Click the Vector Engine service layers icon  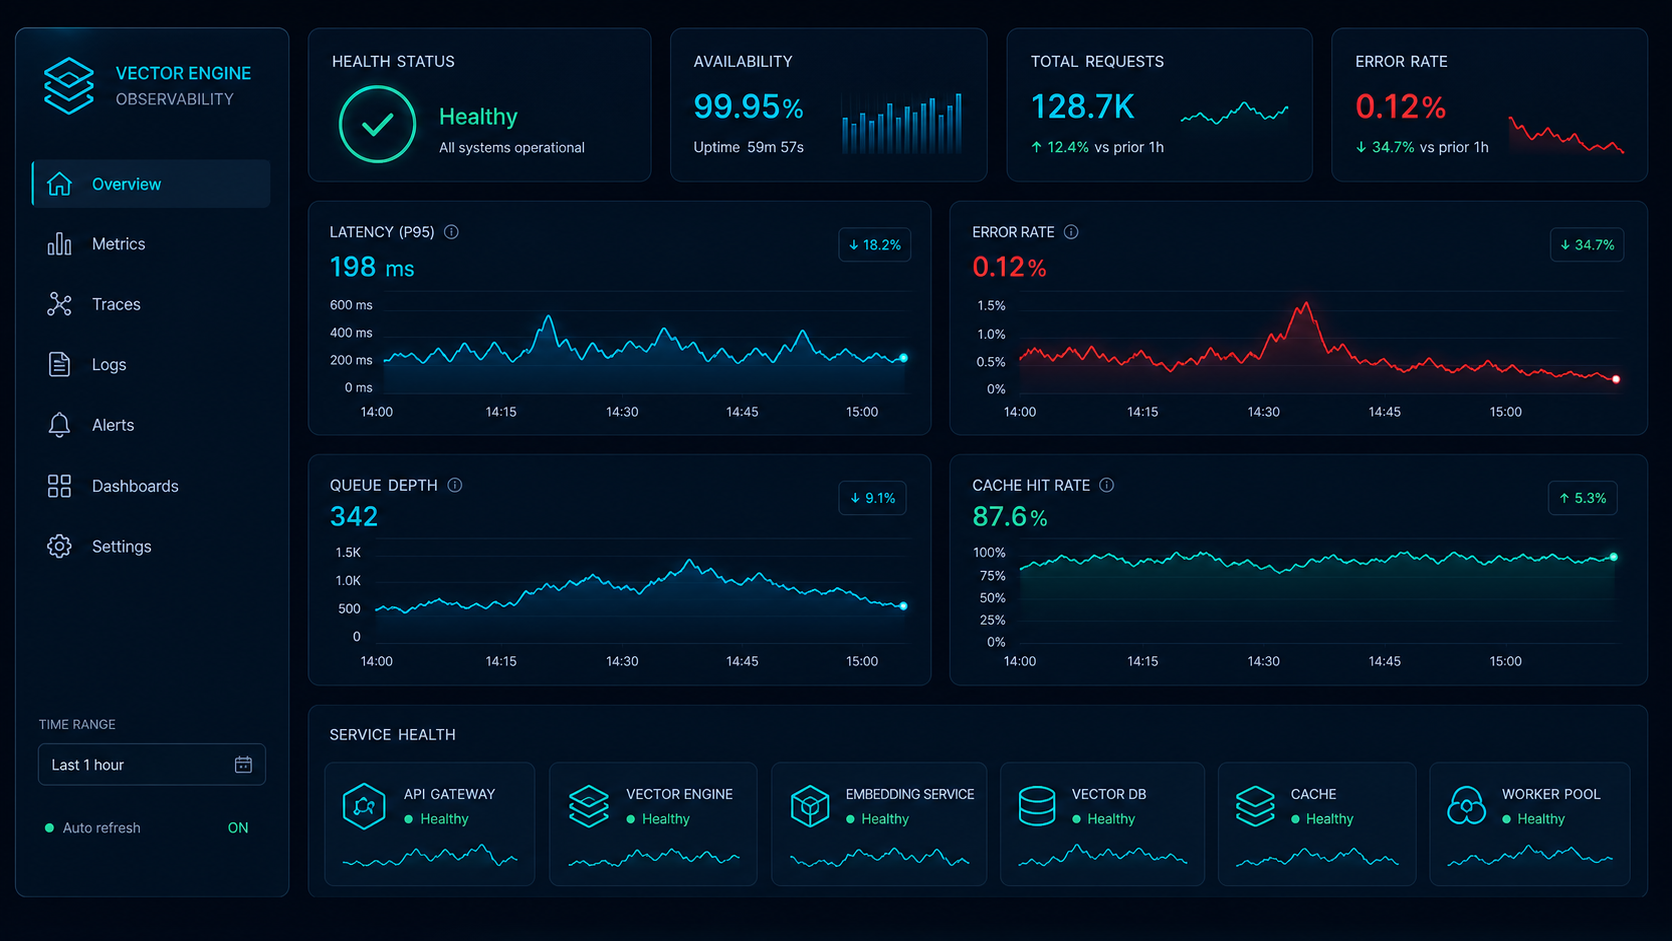tap(589, 806)
